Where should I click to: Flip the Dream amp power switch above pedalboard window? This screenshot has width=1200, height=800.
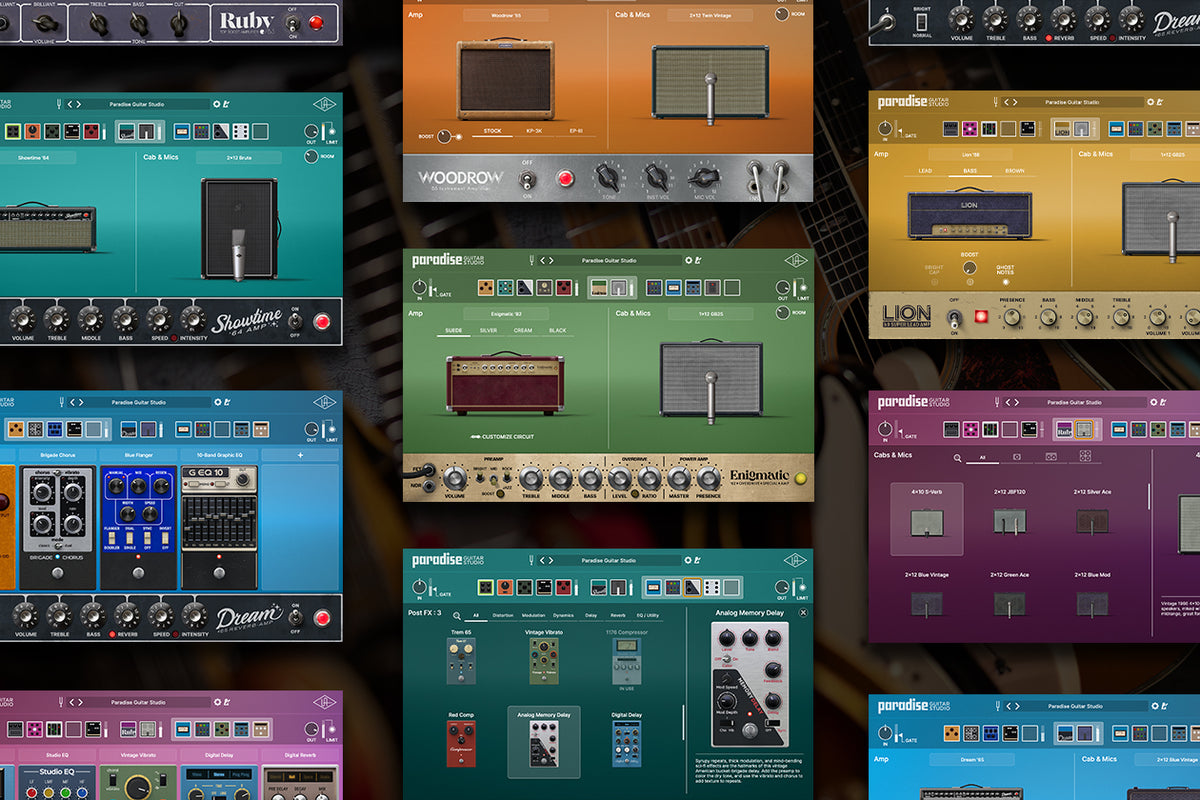tap(294, 618)
